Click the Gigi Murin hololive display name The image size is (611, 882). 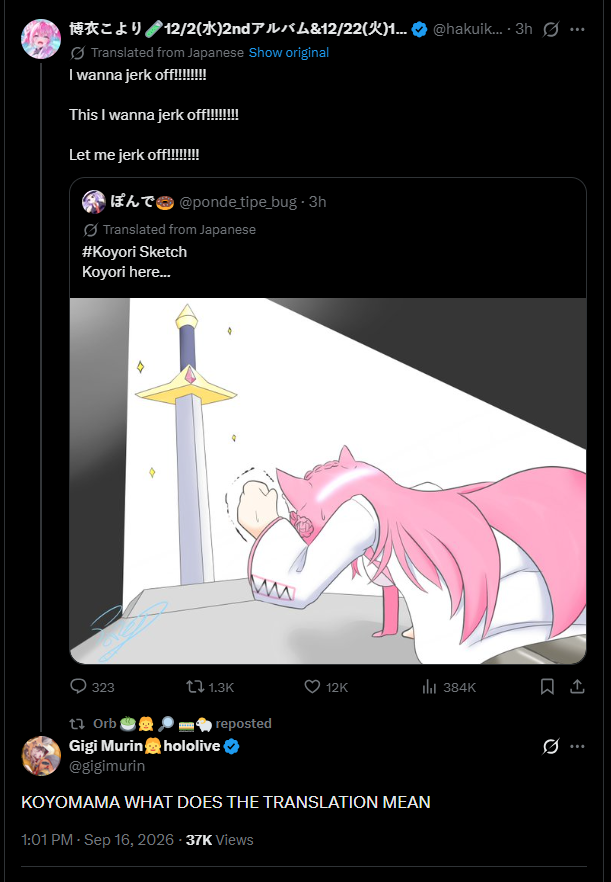click(144, 746)
